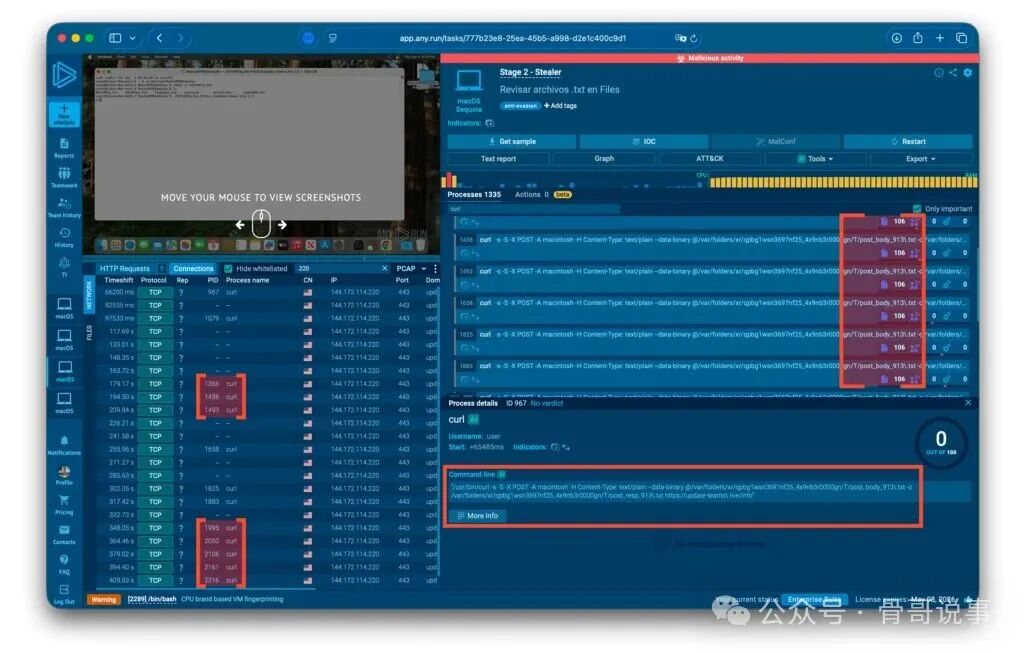
Task: Click RAM usage yellow bar graph
Action: coord(843,182)
